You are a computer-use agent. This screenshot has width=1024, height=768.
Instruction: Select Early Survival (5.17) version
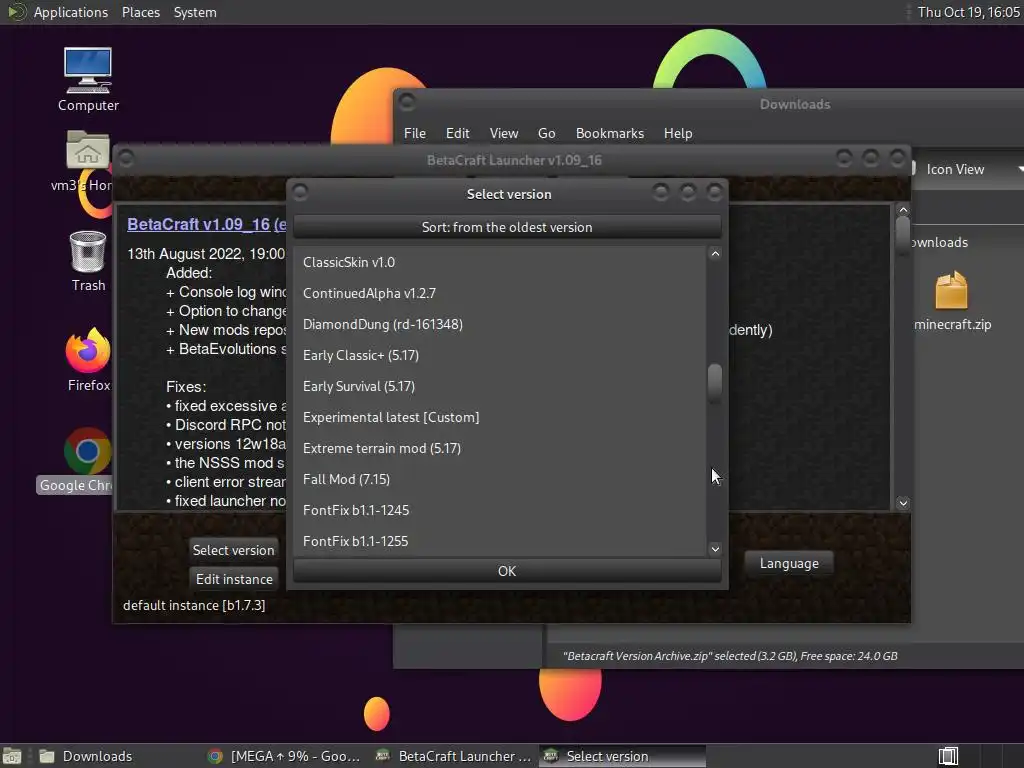pos(500,386)
